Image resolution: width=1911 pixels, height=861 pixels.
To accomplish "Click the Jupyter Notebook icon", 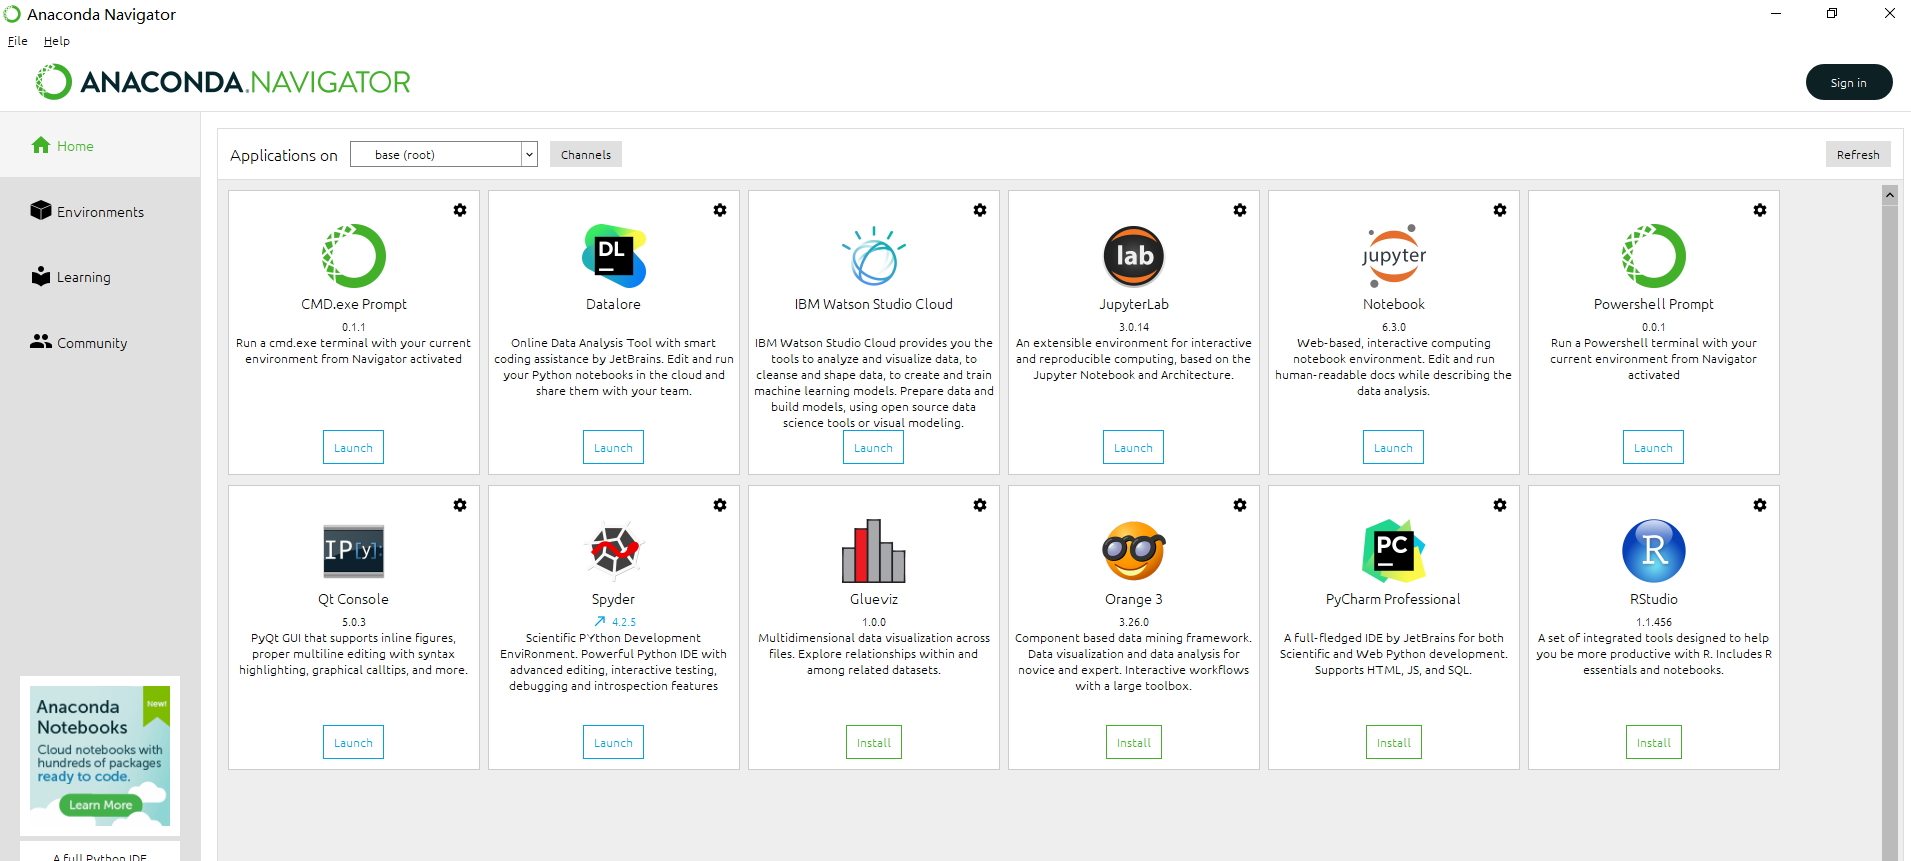I will coord(1394,256).
